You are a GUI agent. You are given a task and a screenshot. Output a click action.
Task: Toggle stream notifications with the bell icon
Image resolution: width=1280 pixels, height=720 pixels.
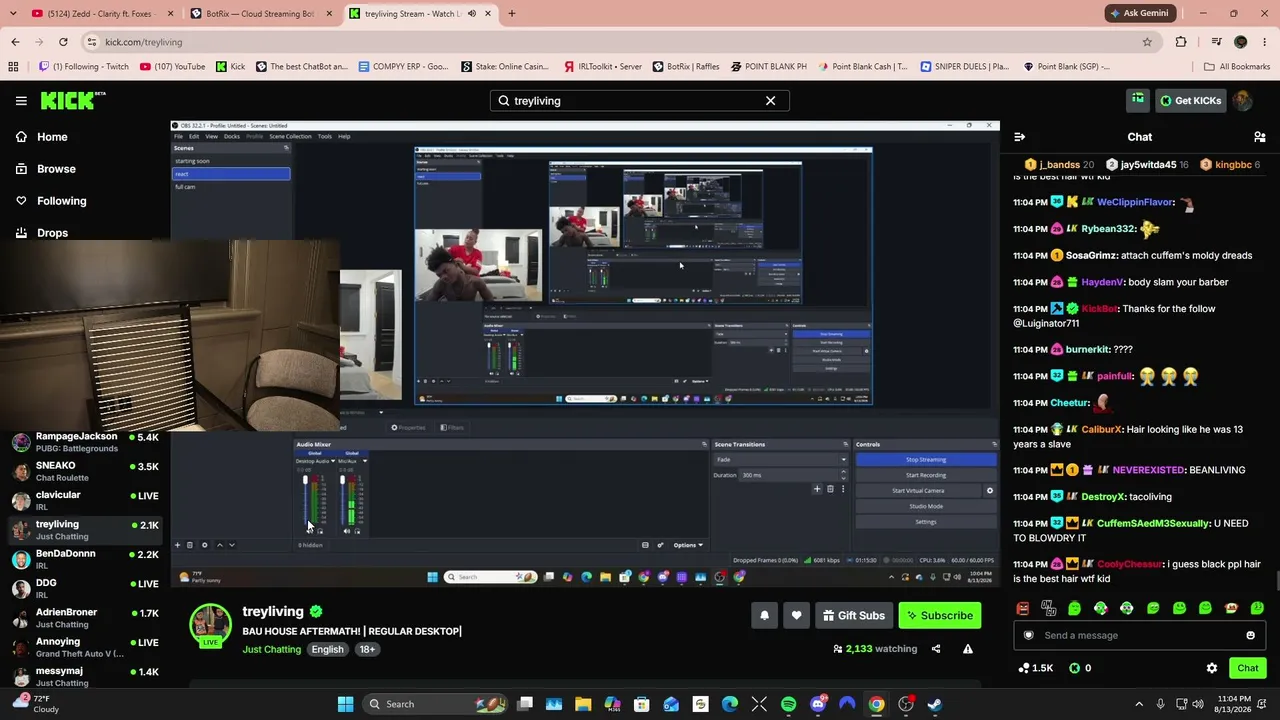[764, 616]
